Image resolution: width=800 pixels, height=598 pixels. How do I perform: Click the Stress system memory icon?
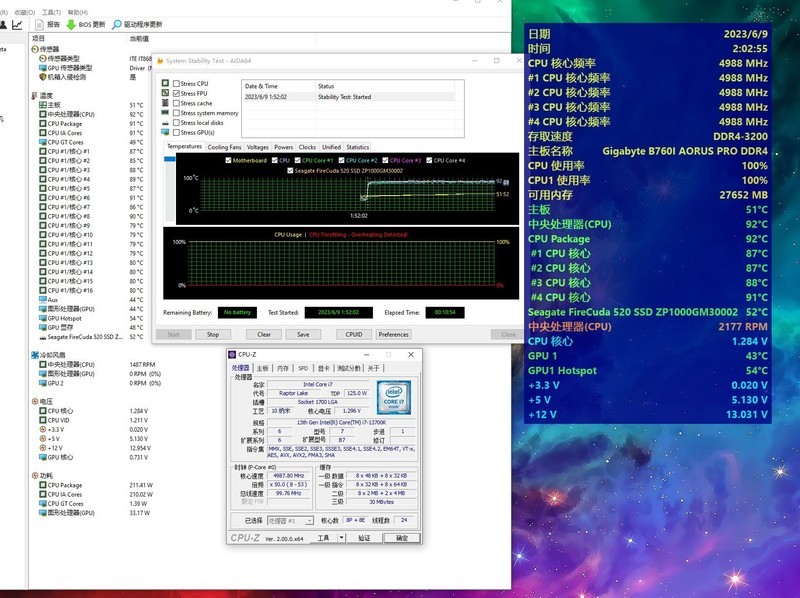tap(166, 112)
